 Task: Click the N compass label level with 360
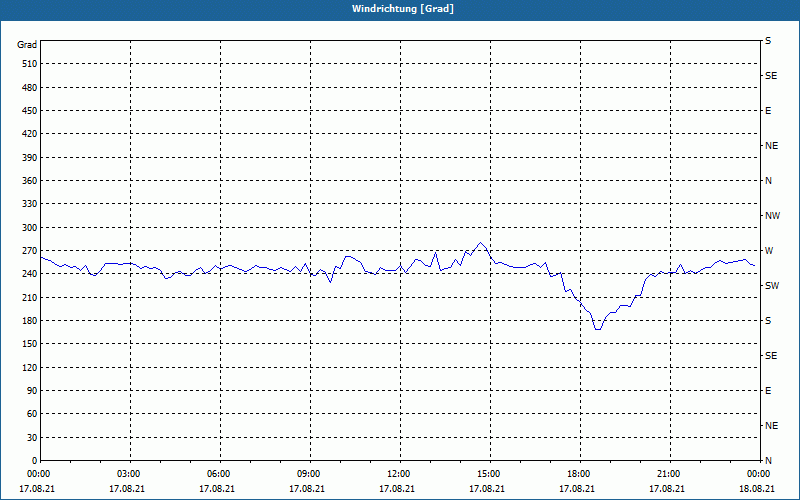[x=768, y=181]
